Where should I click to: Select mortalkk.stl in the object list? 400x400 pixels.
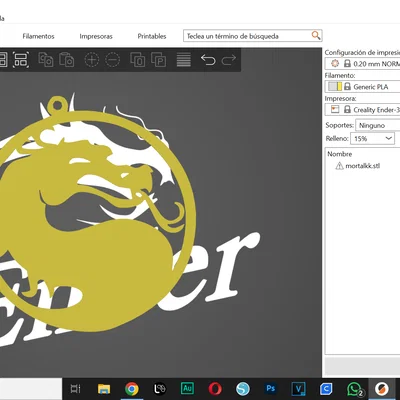pos(363,166)
